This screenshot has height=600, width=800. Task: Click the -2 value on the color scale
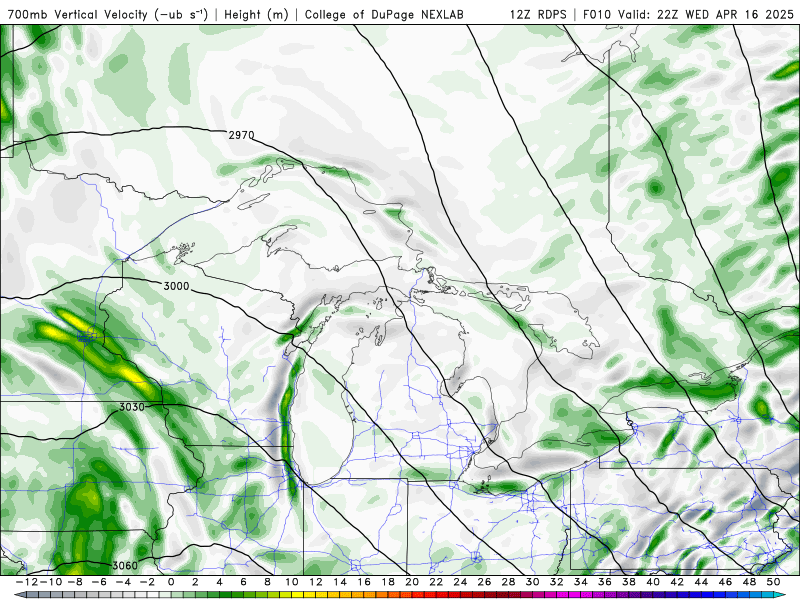(x=145, y=582)
